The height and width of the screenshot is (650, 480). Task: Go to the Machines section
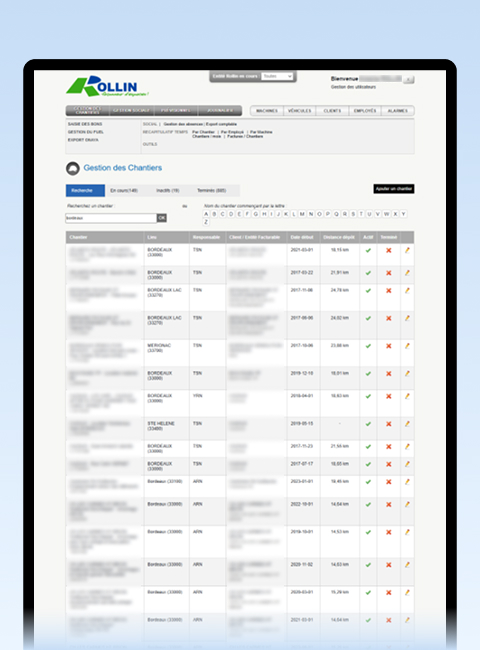pos(267,111)
